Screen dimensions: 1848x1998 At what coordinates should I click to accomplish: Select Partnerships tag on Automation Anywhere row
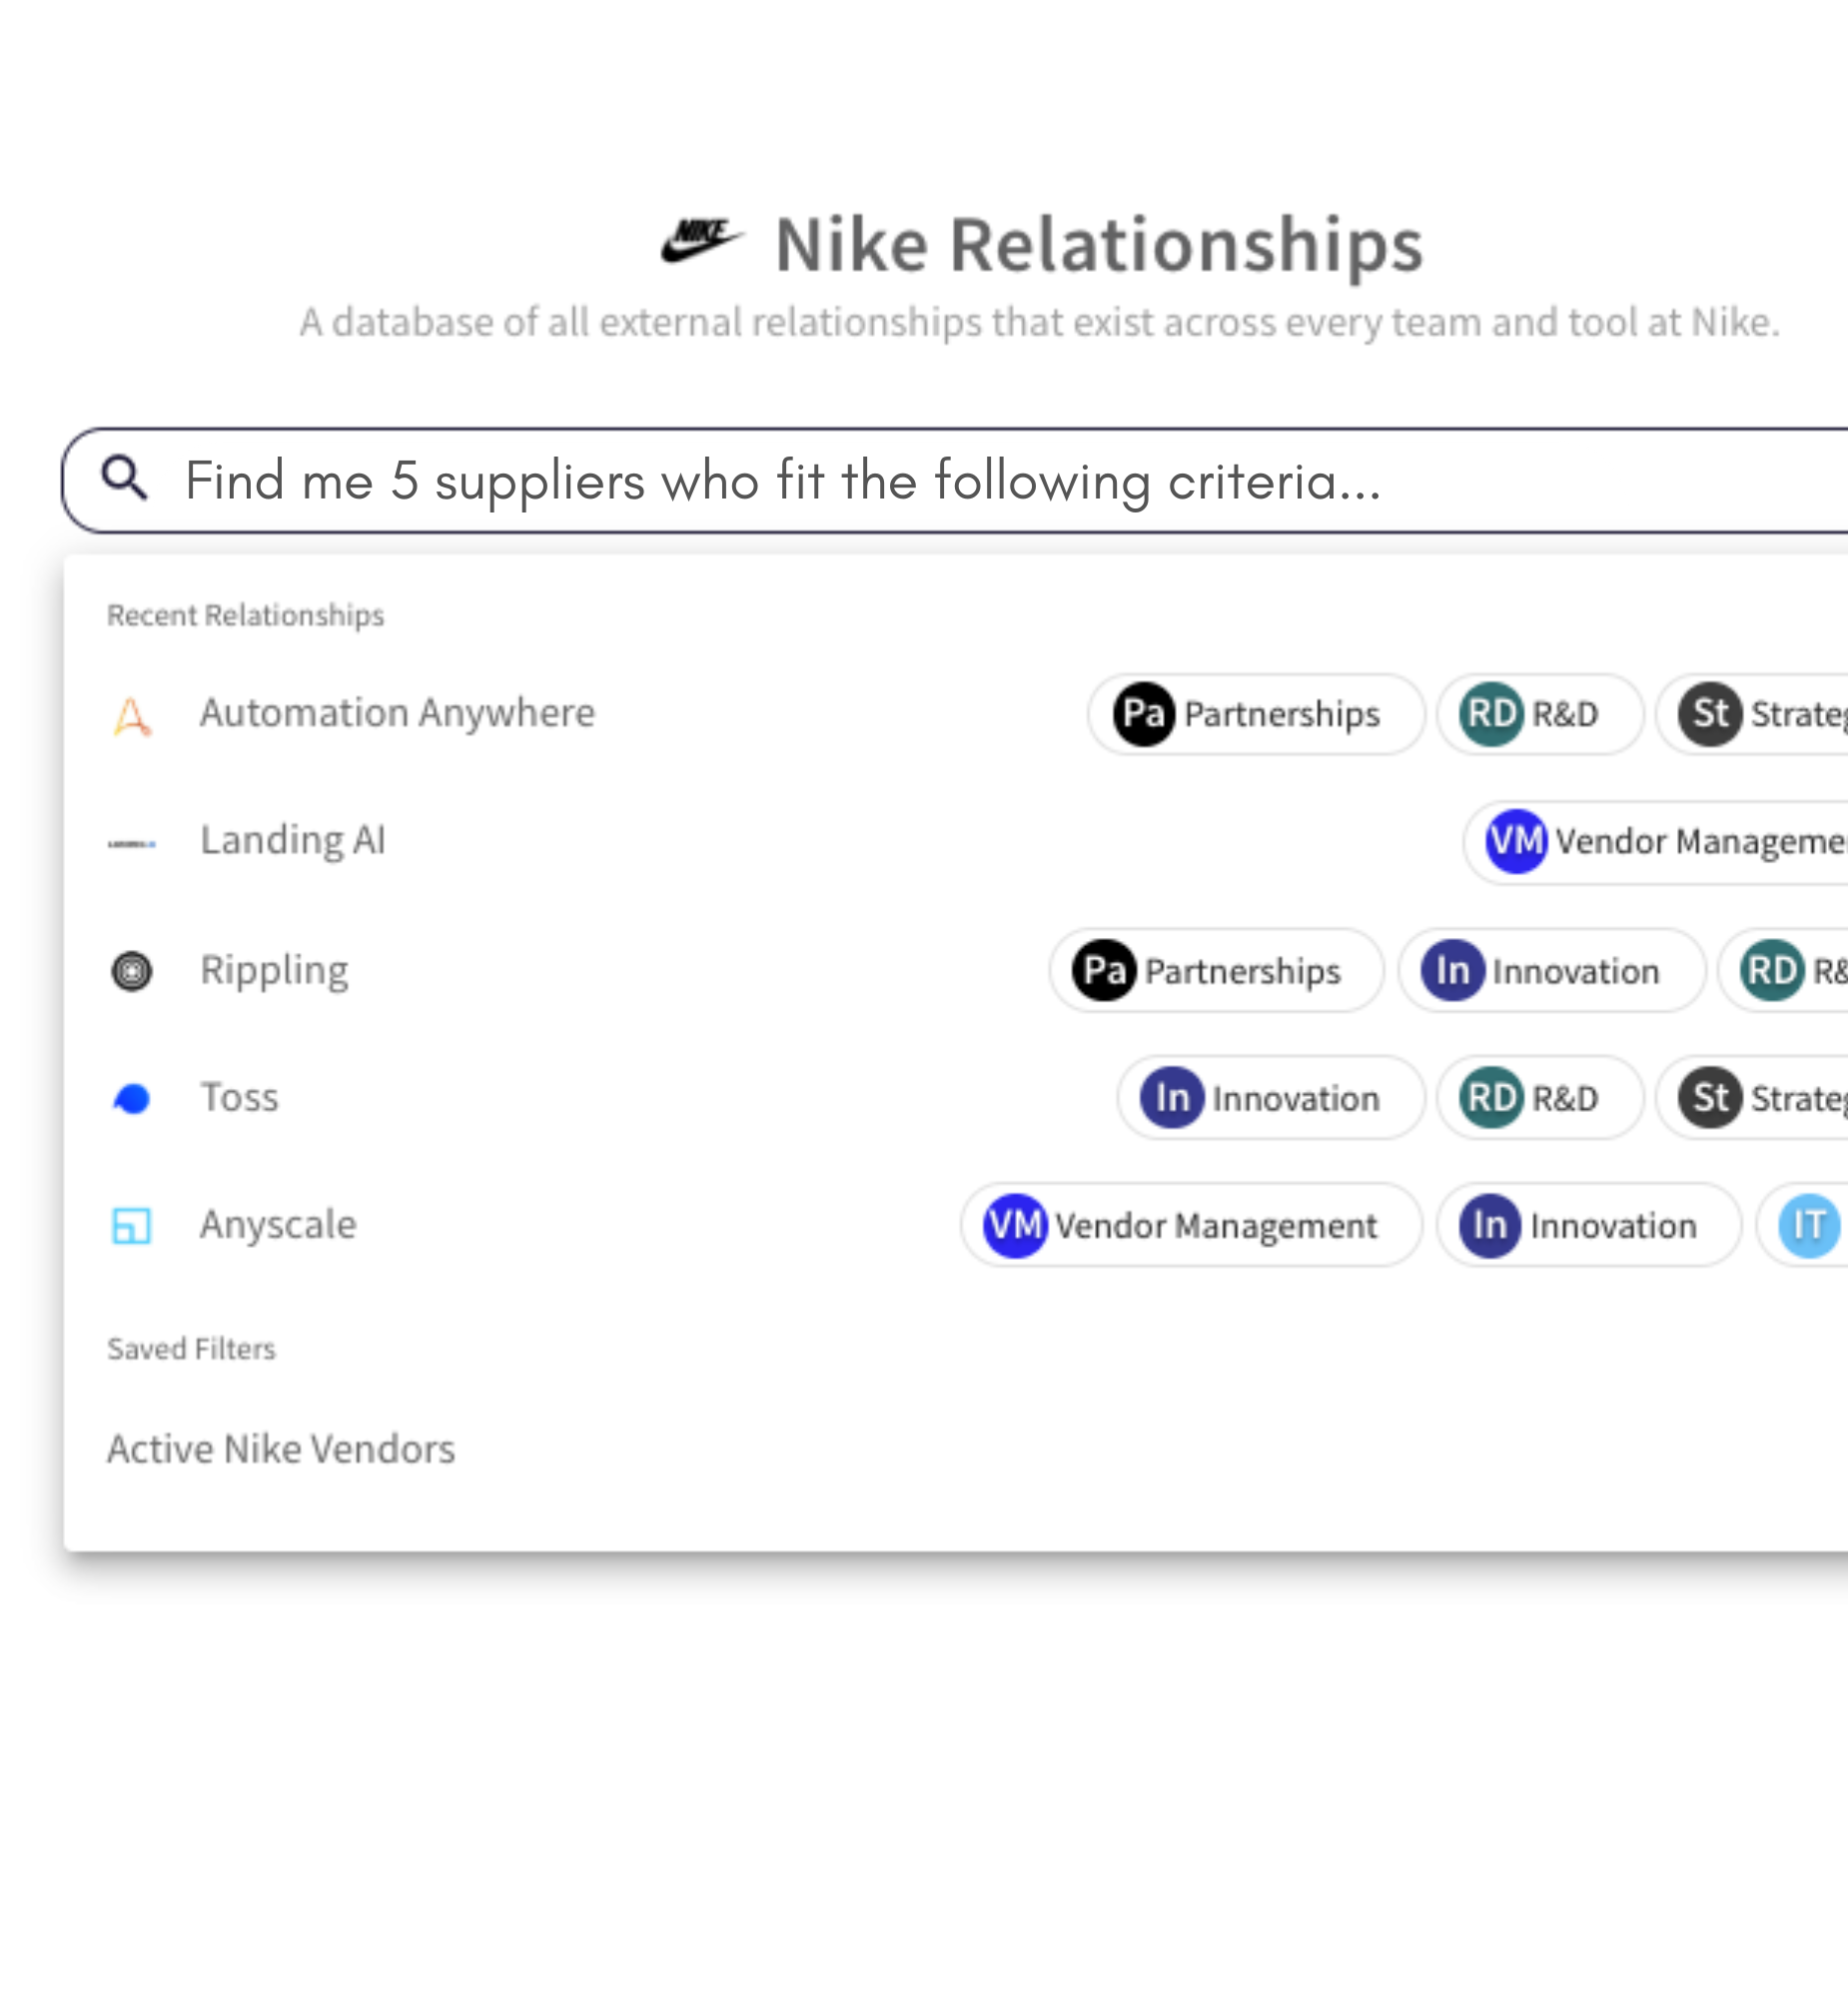(1256, 714)
